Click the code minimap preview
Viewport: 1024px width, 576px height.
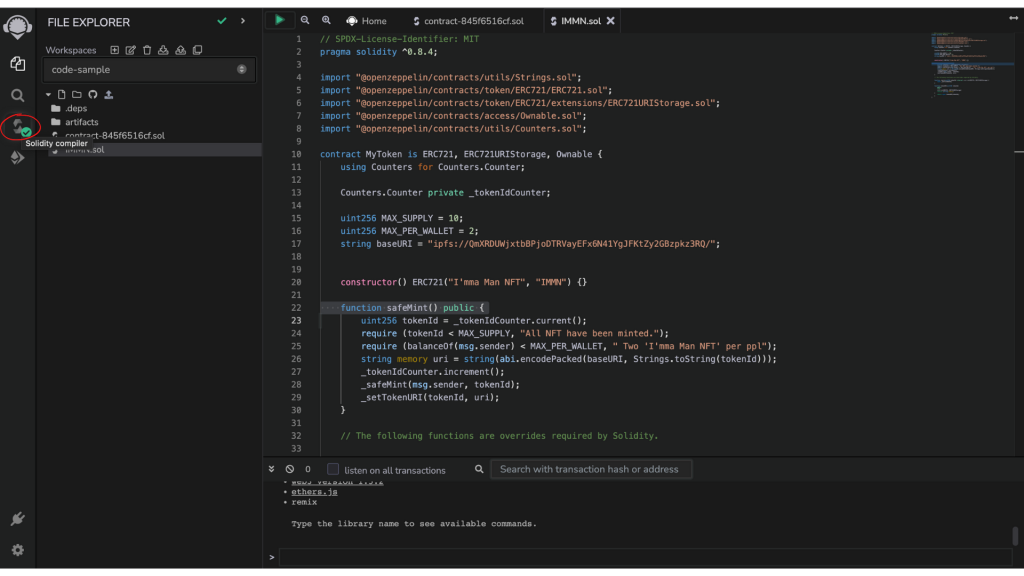click(x=970, y=65)
